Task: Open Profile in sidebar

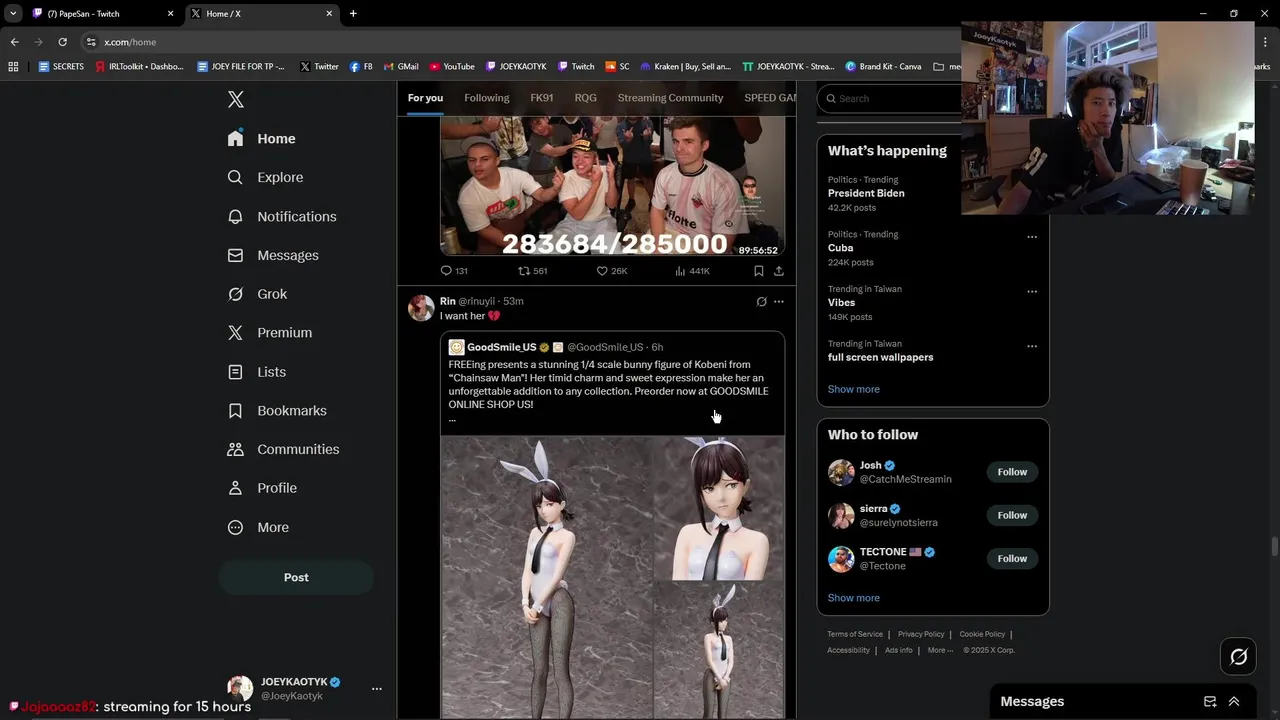Action: click(x=262, y=488)
